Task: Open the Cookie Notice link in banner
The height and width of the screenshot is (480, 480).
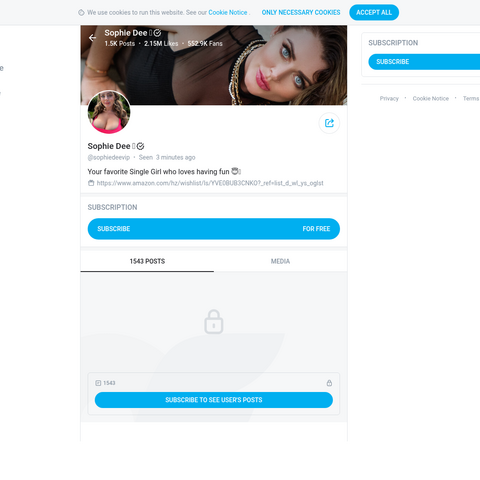Action: coord(228,12)
